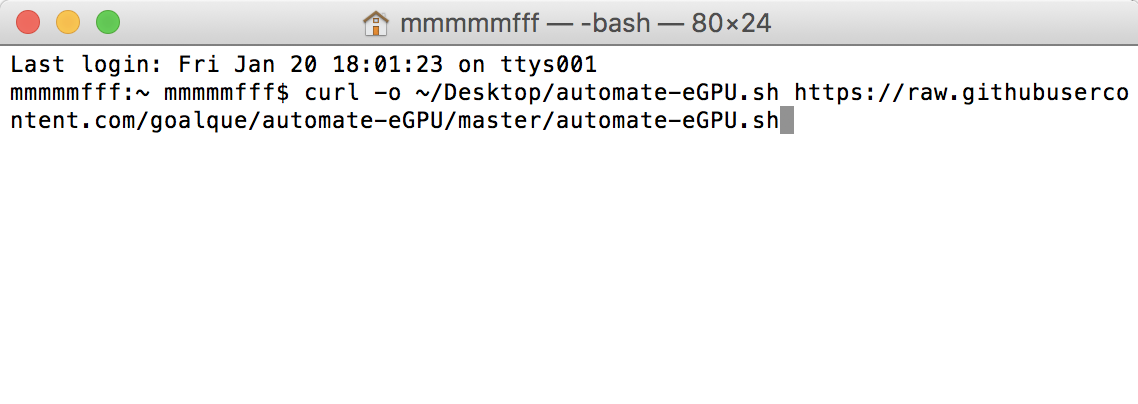Viewport: 1138px width, 404px height.
Task: Click the gray block cursor after the command
Action: (786, 122)
